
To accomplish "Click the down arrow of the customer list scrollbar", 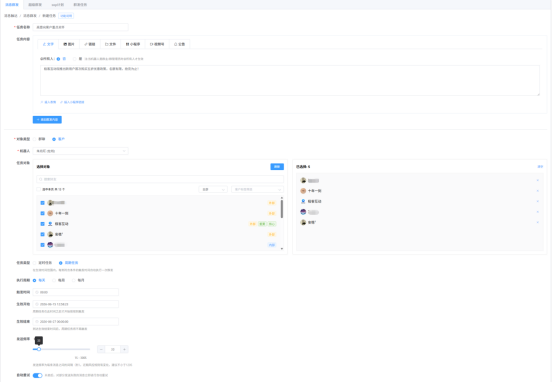I will [x=282, y=249].
